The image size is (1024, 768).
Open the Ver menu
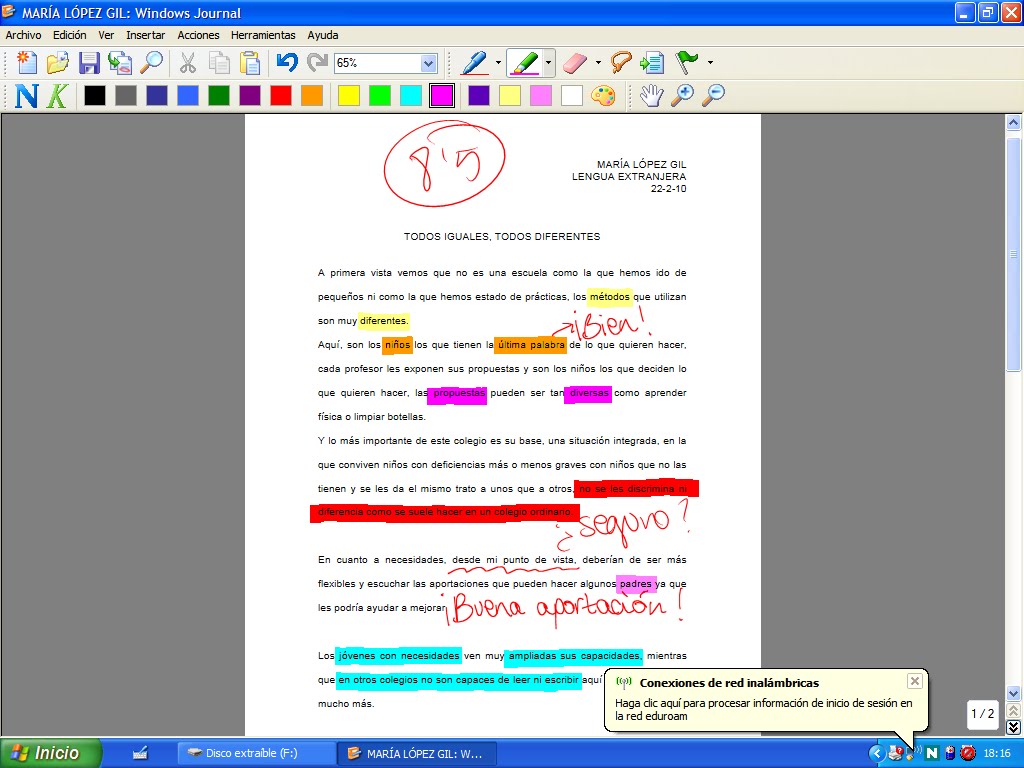point(106,35)
